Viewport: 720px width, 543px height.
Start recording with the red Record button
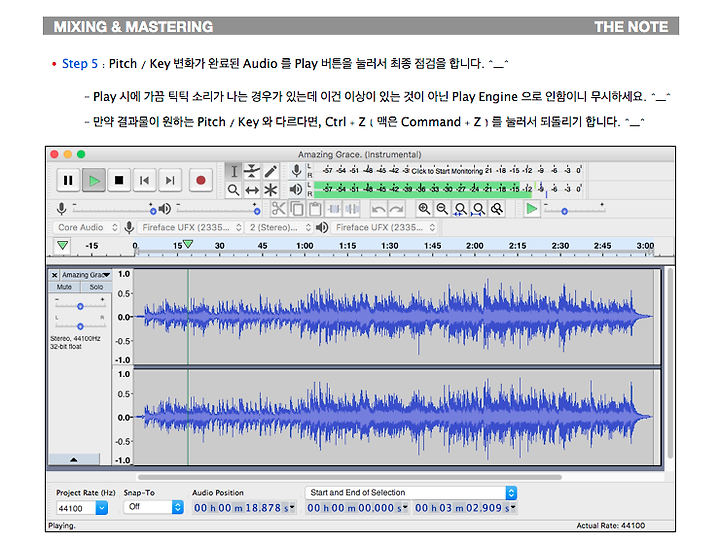[x=201, y=180]
